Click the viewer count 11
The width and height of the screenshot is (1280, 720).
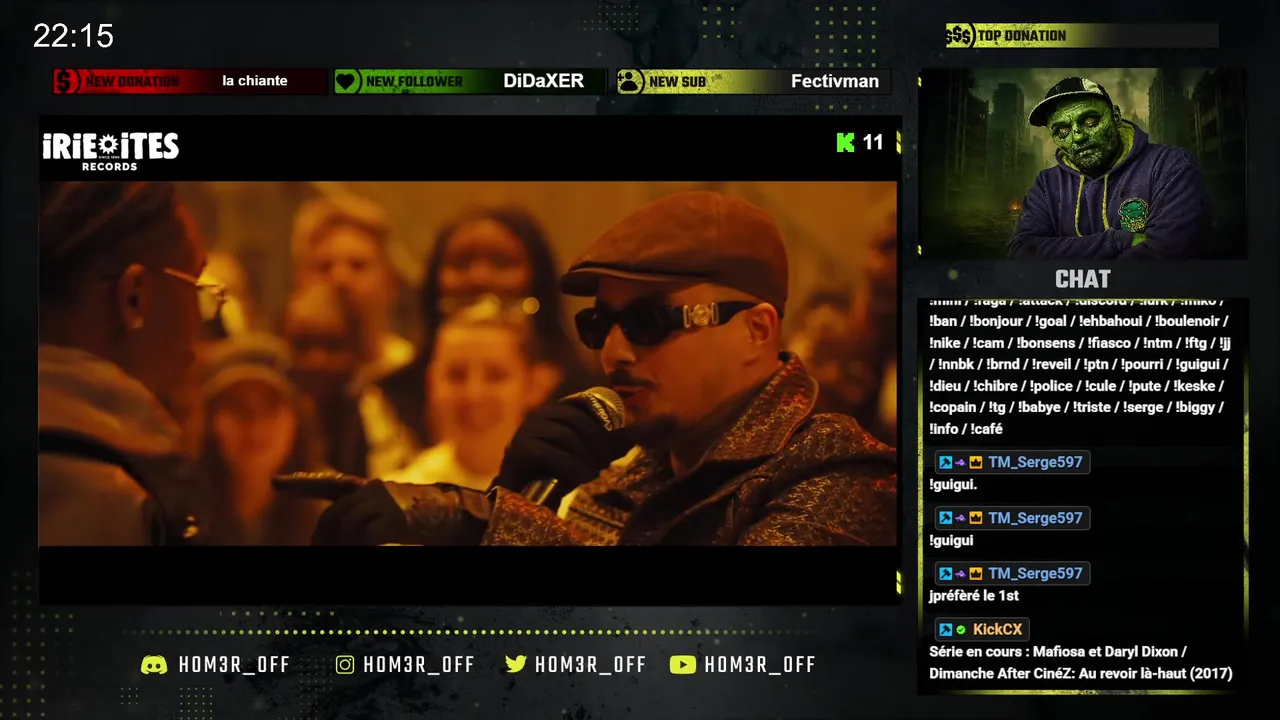pos(873,143)
